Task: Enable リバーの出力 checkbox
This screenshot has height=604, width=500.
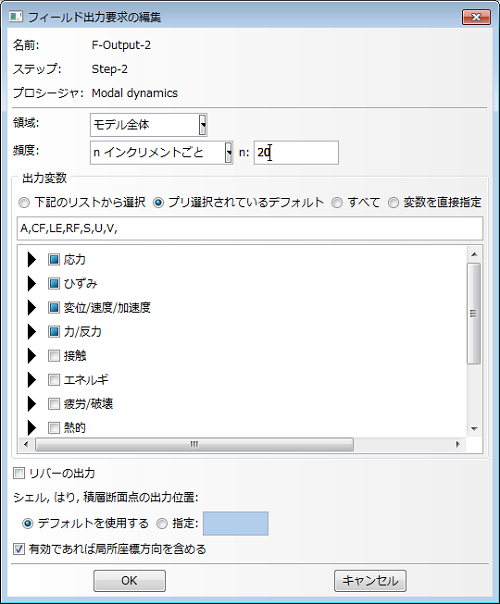Action: (19, 473)
